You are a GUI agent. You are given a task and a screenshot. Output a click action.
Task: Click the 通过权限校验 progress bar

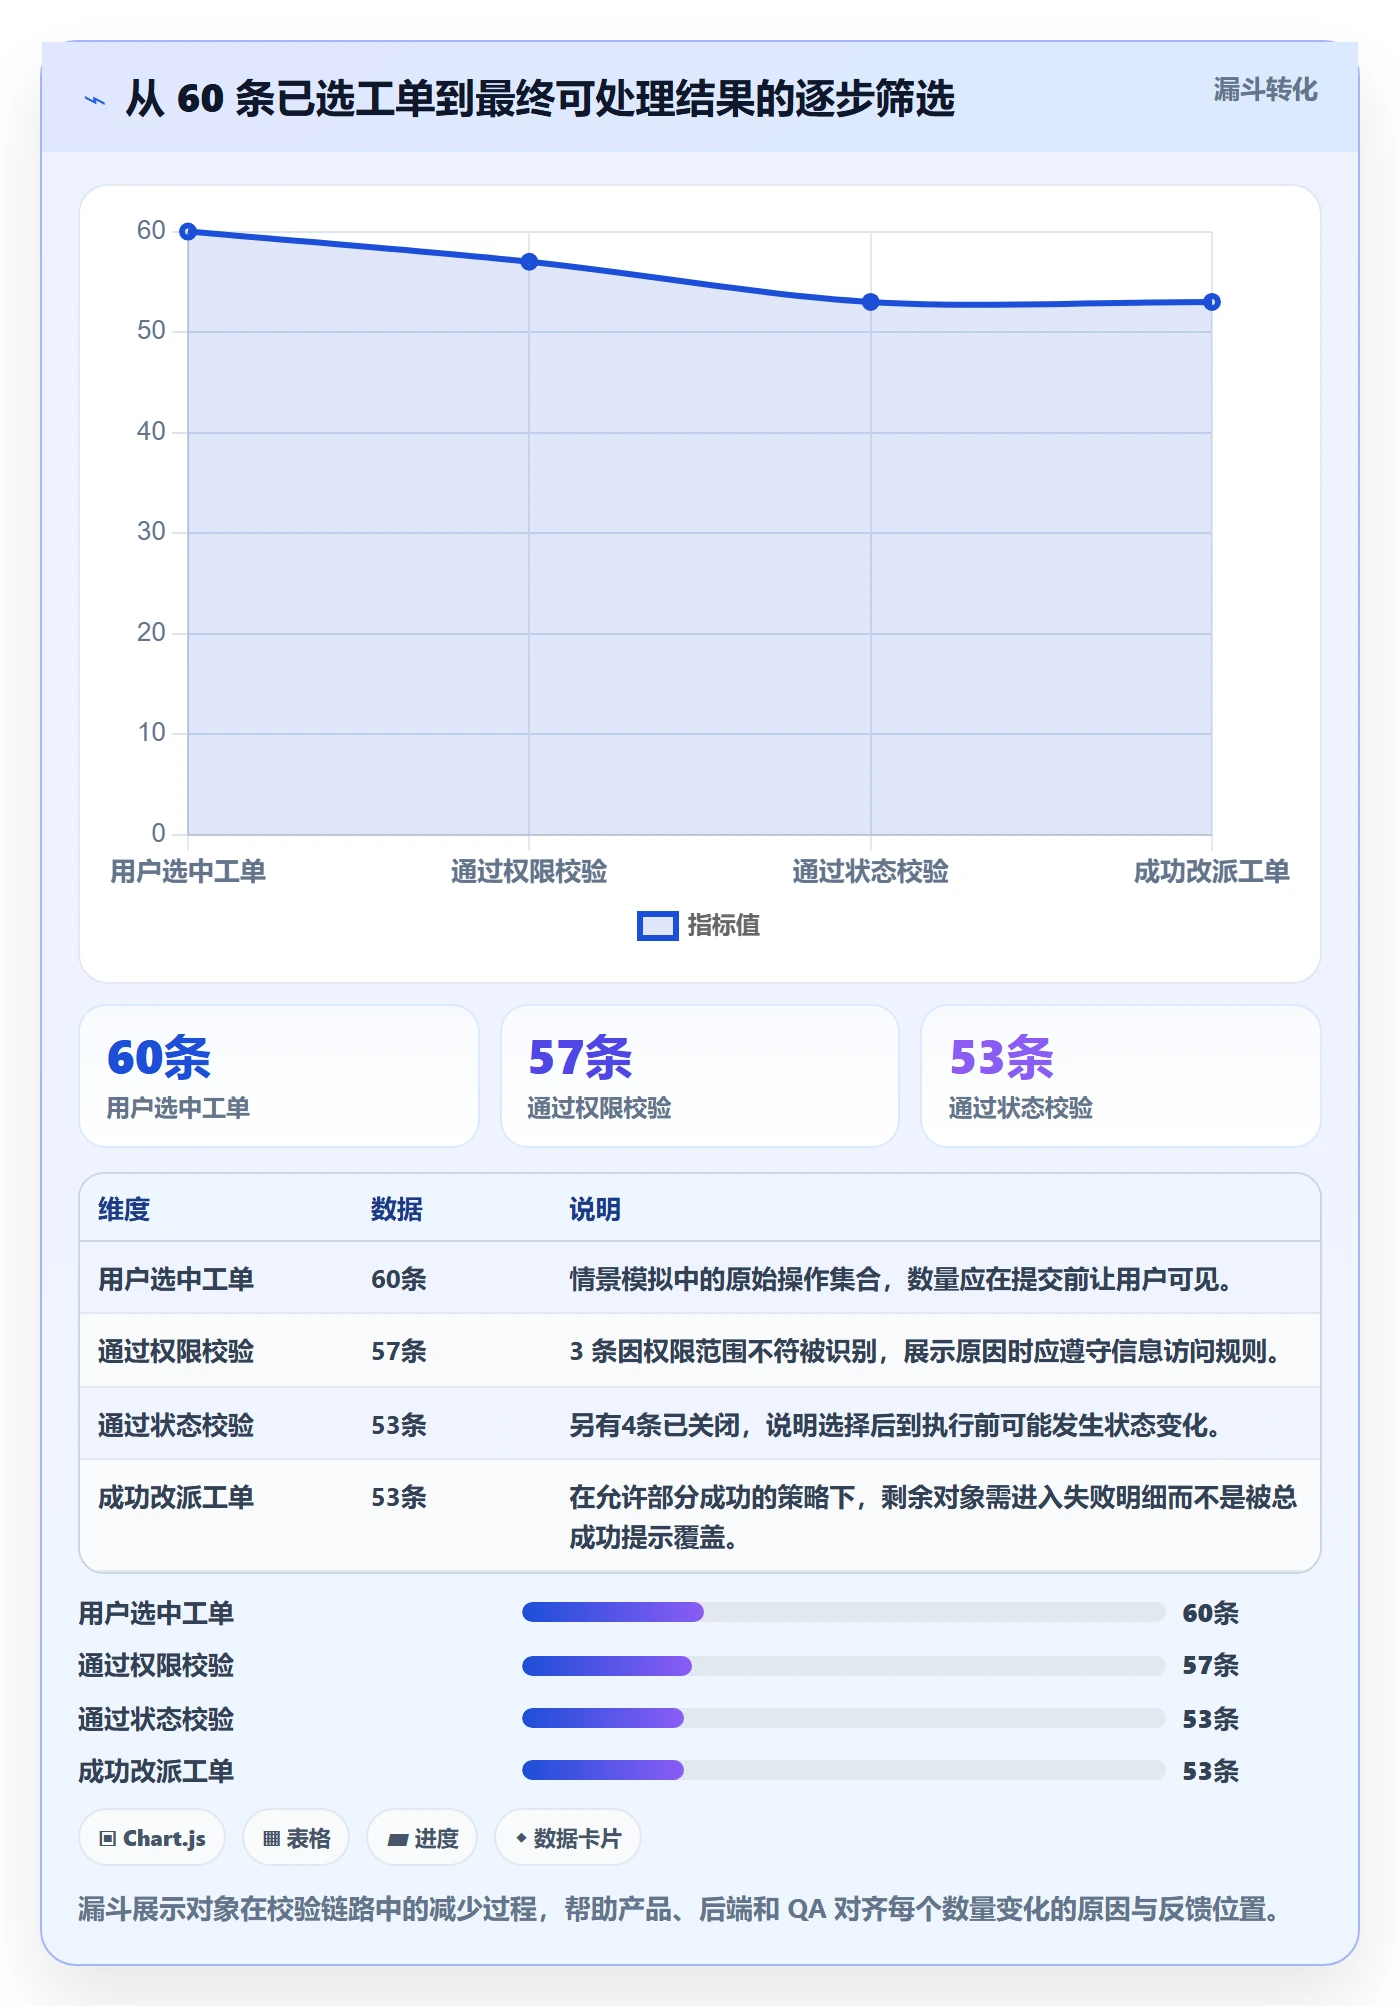(x=844, y=1666)
